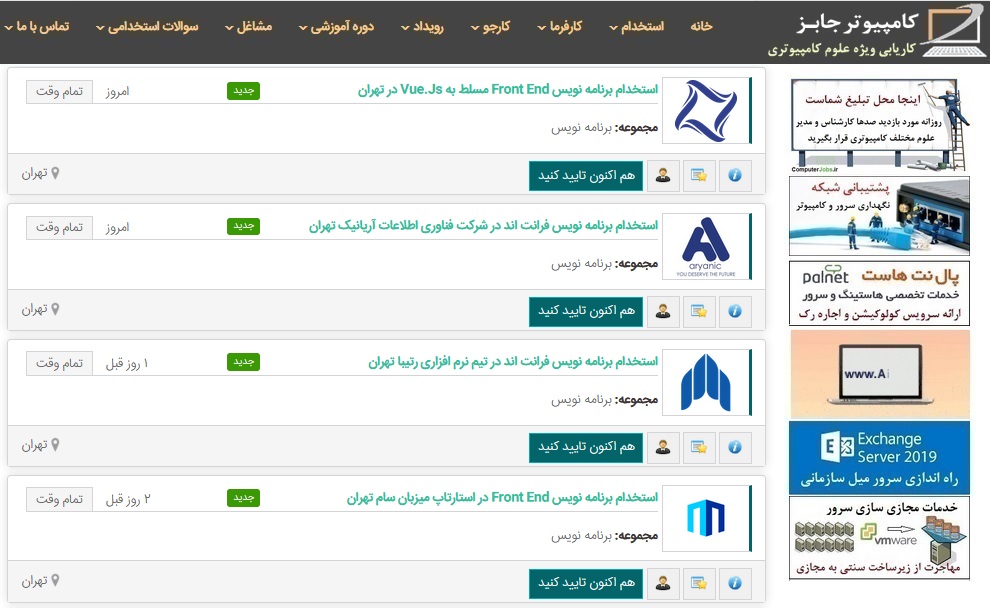Click هم اکنون تایید کنید in the Vue.Js card
This screenshot has width=990, height=608.
[x=586, y=176]
